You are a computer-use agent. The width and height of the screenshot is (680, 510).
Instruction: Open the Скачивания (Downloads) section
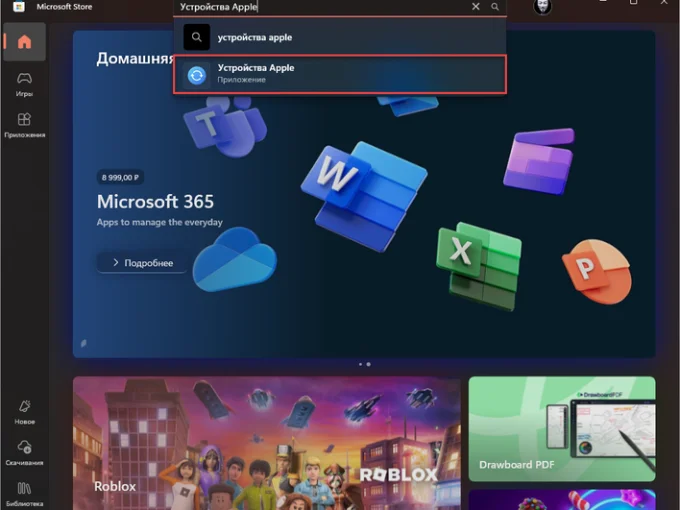click(x=24, y=453)
